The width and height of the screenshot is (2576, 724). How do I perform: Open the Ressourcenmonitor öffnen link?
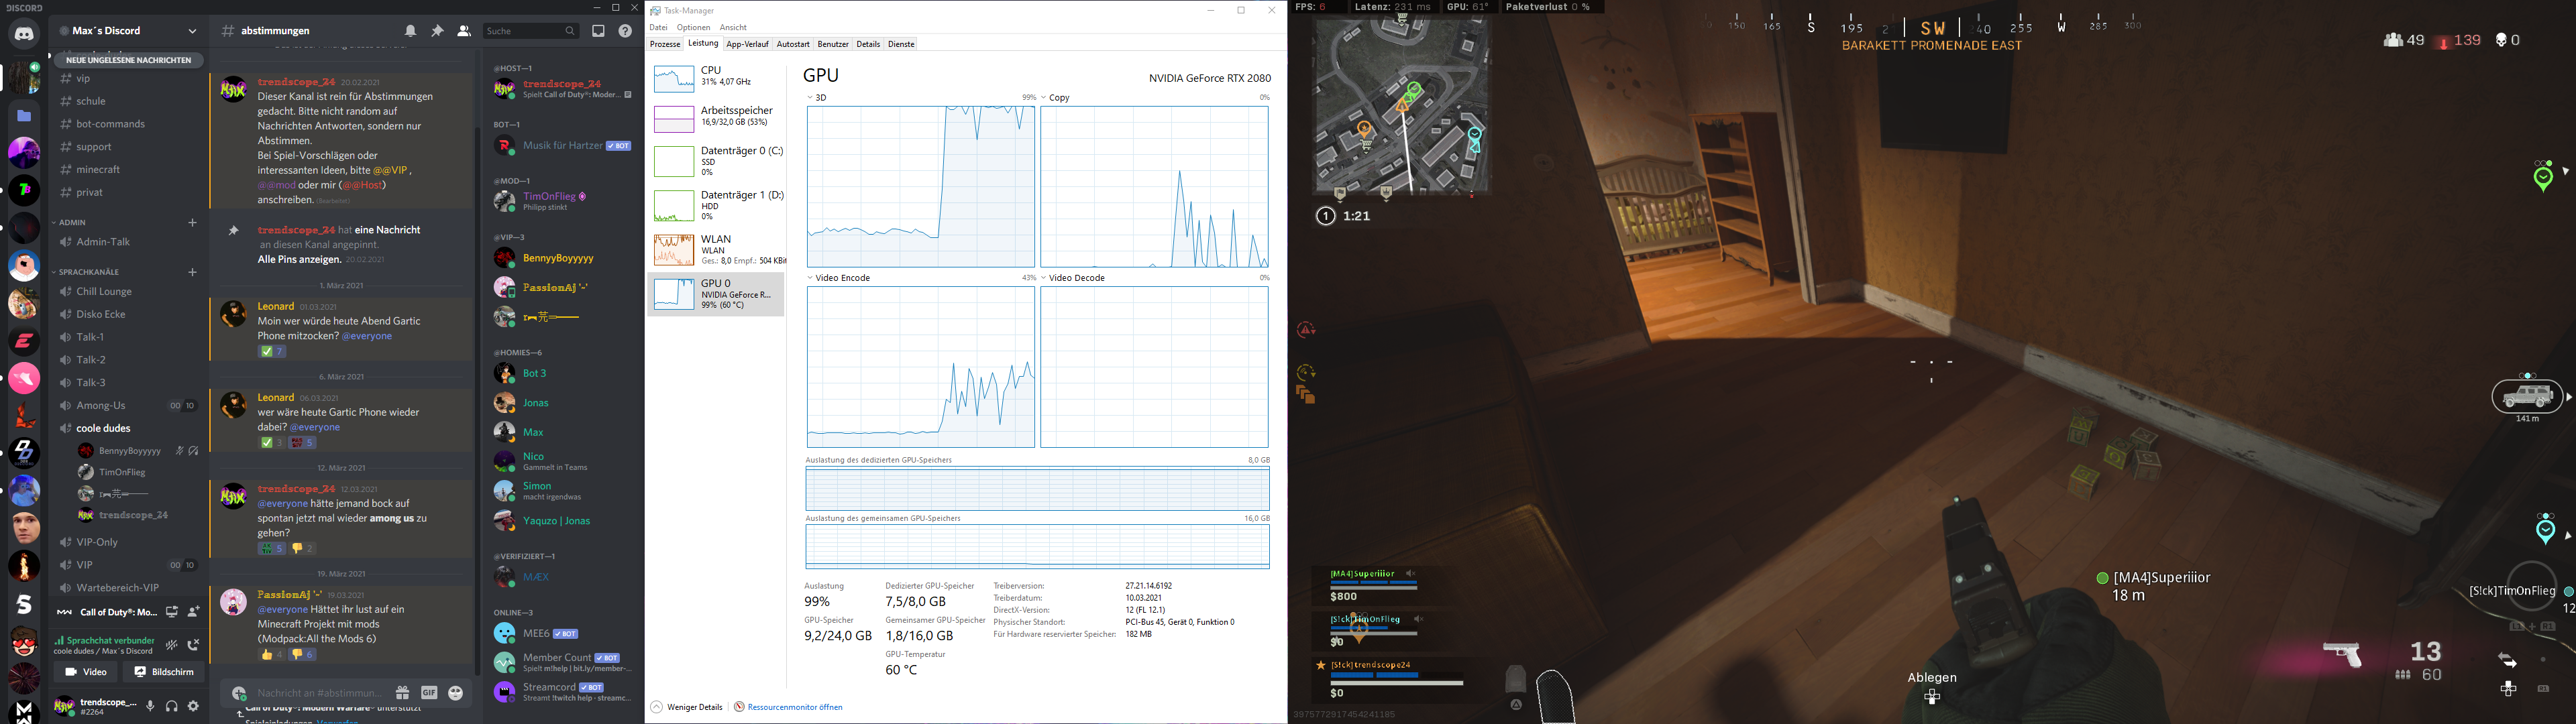click(795, 707)
